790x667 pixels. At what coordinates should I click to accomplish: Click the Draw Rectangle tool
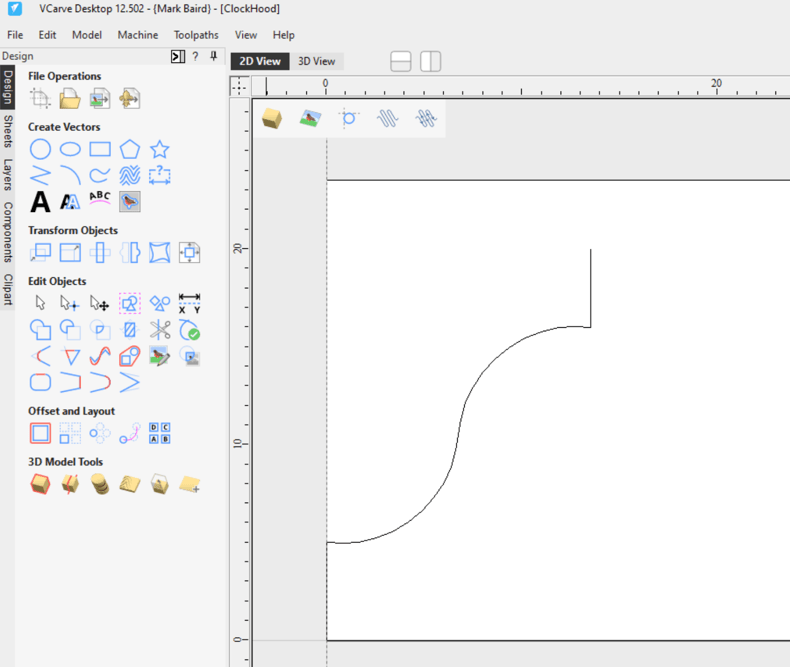tap(100, 150)
